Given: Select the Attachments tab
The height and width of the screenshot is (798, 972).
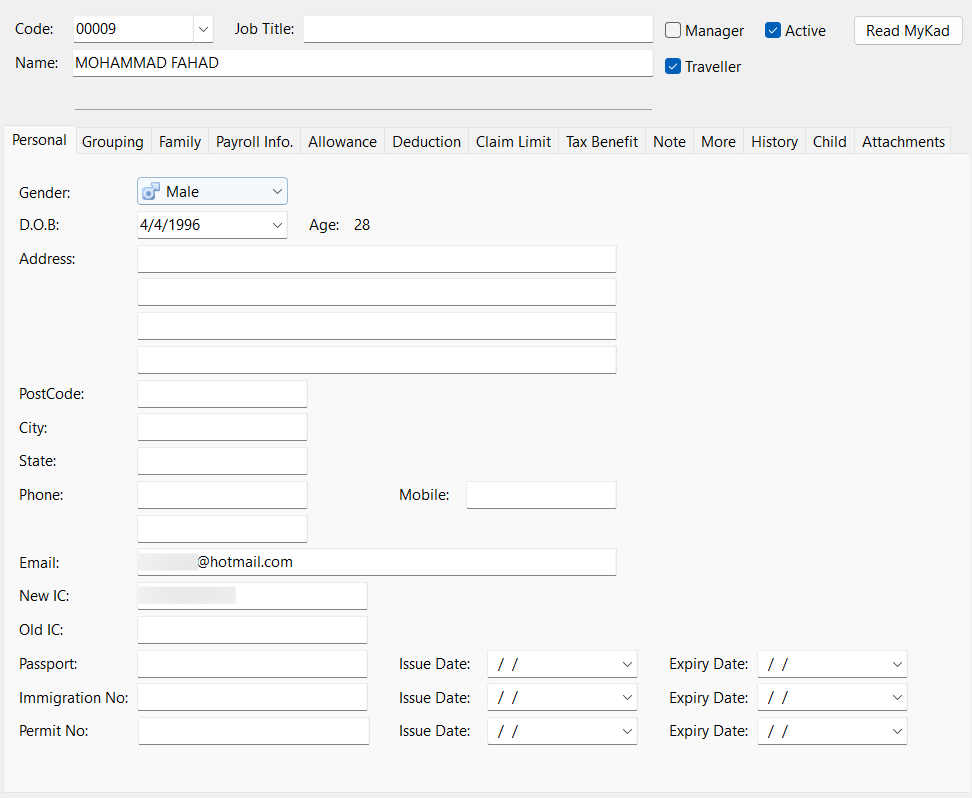Looking at the screenshot, I should pos(903,142).
